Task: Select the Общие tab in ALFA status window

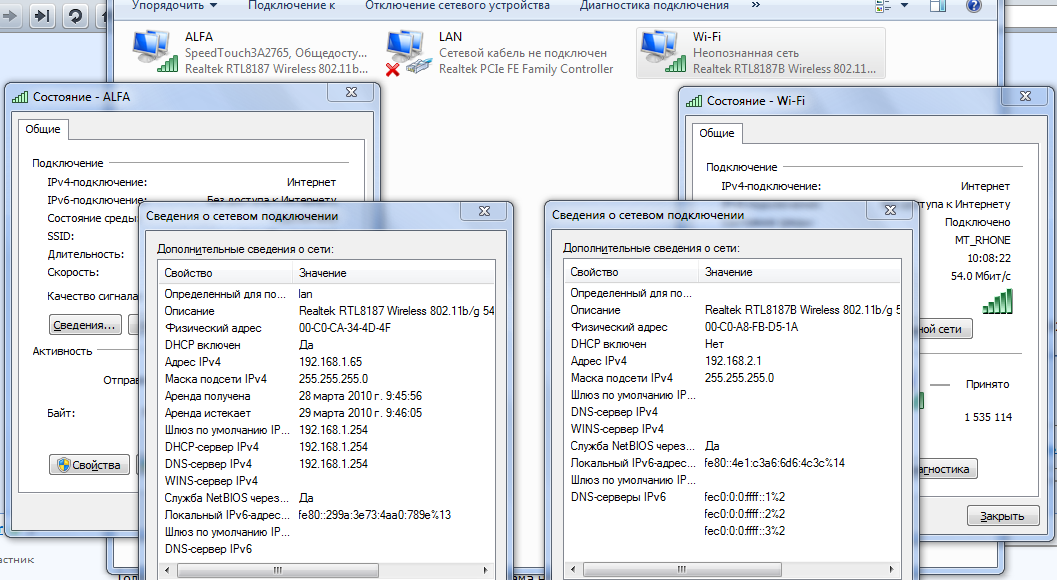Action: pyautogui.click(x=42, y=129)
